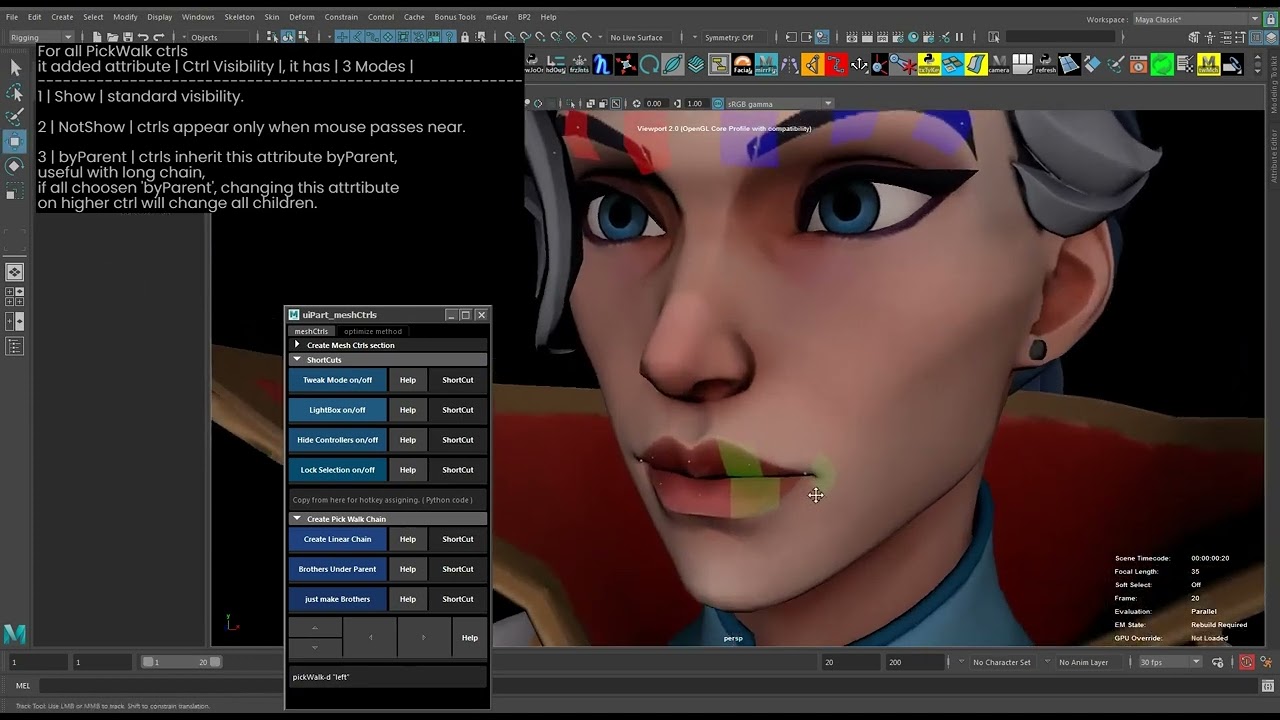The width and height of the screenshot is (1280, 720).
Task: Select the arrow Select tool in the toolbox
Action: 15,68
